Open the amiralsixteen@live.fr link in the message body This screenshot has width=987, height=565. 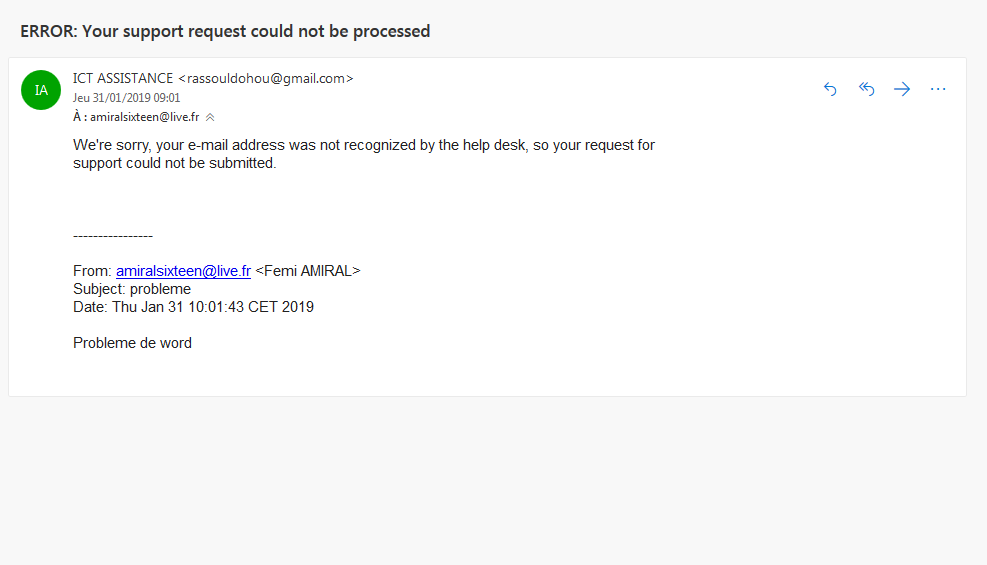pyautogui.click(x=183, y=271)
